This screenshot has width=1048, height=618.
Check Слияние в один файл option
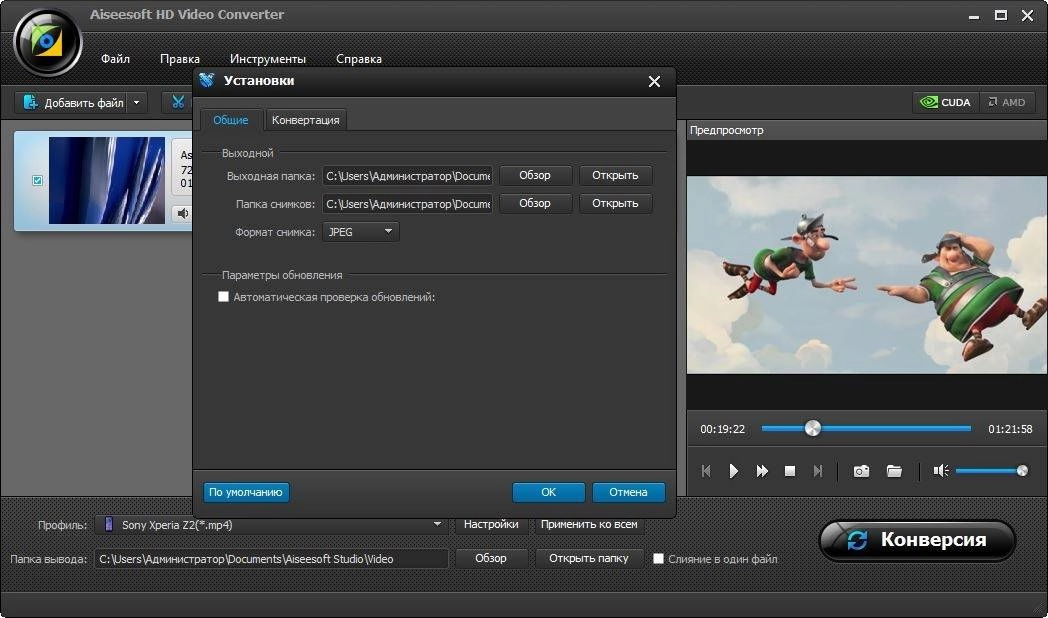tap(658, 559)
